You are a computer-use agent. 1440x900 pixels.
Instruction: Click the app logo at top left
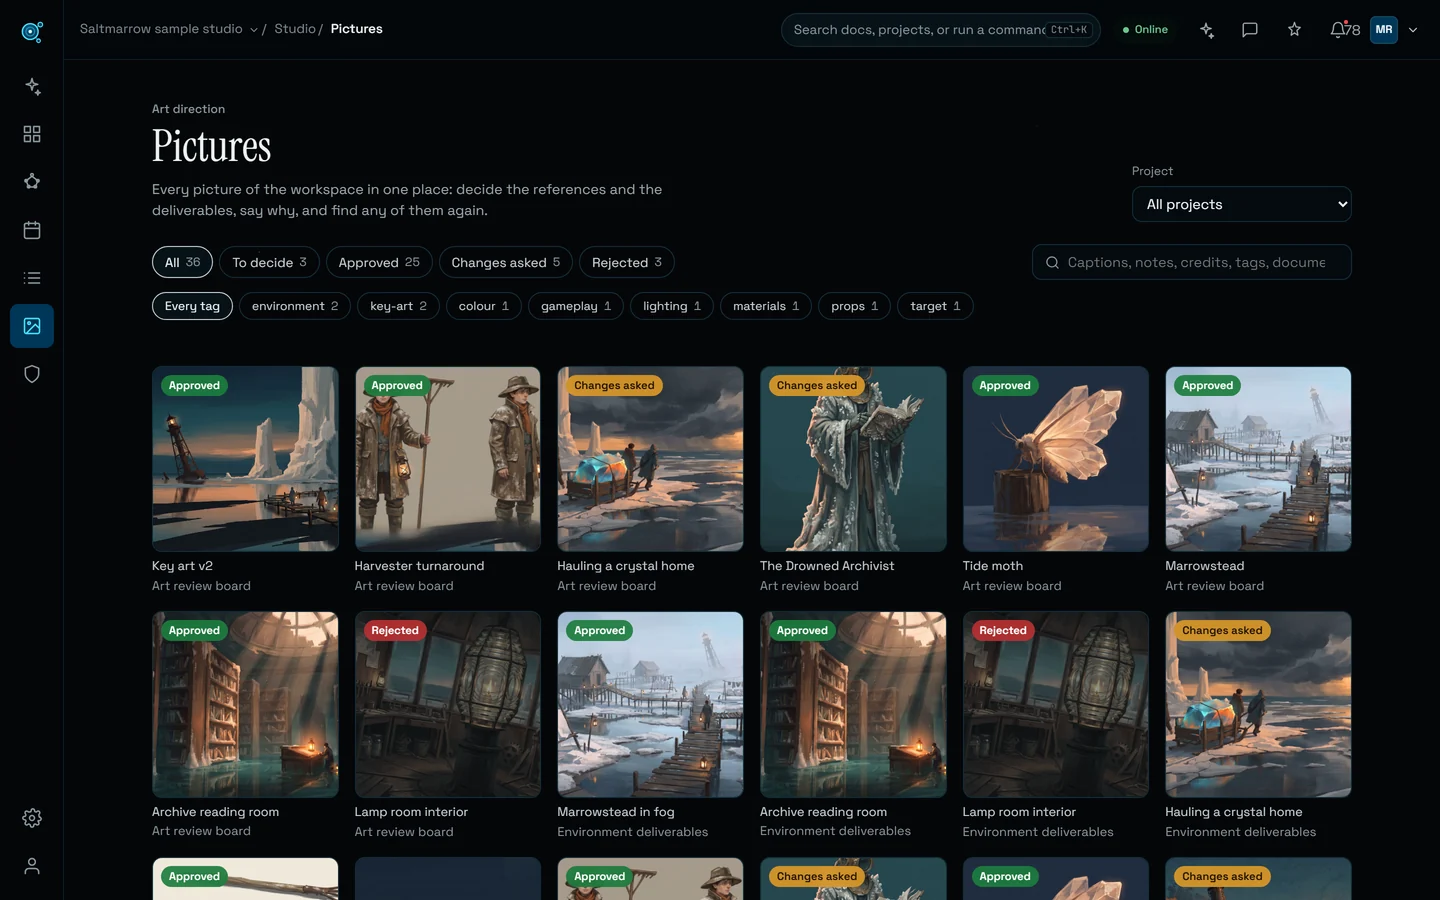point(32,31)
